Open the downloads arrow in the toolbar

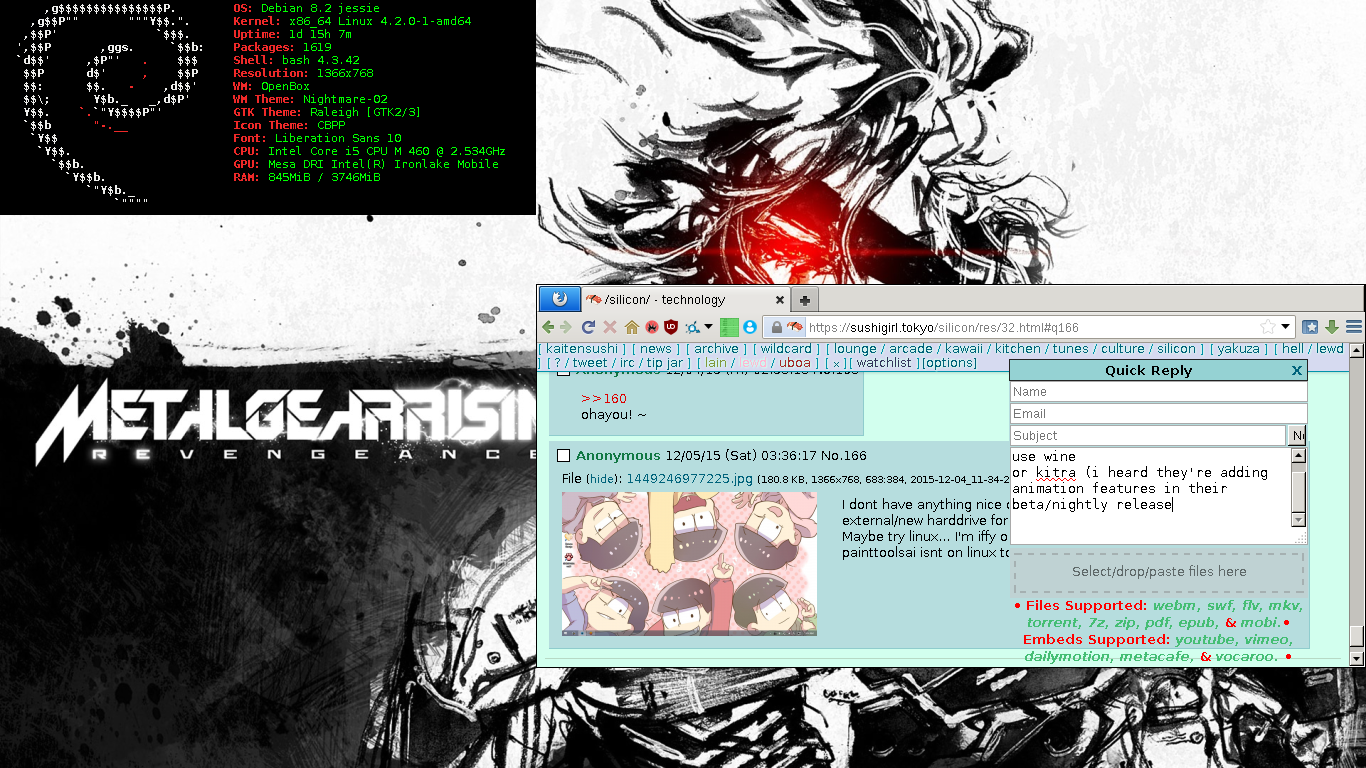tap(1332, 327)
